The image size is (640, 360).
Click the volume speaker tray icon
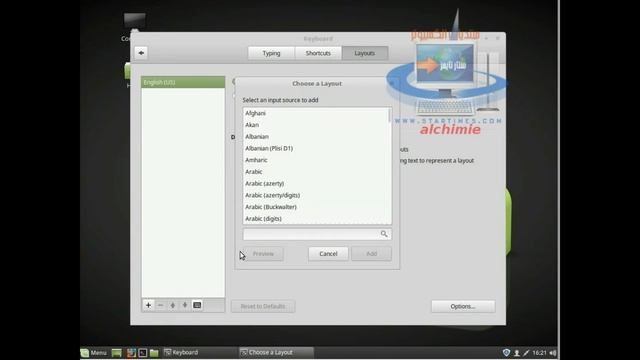click(x=553, y=353)
